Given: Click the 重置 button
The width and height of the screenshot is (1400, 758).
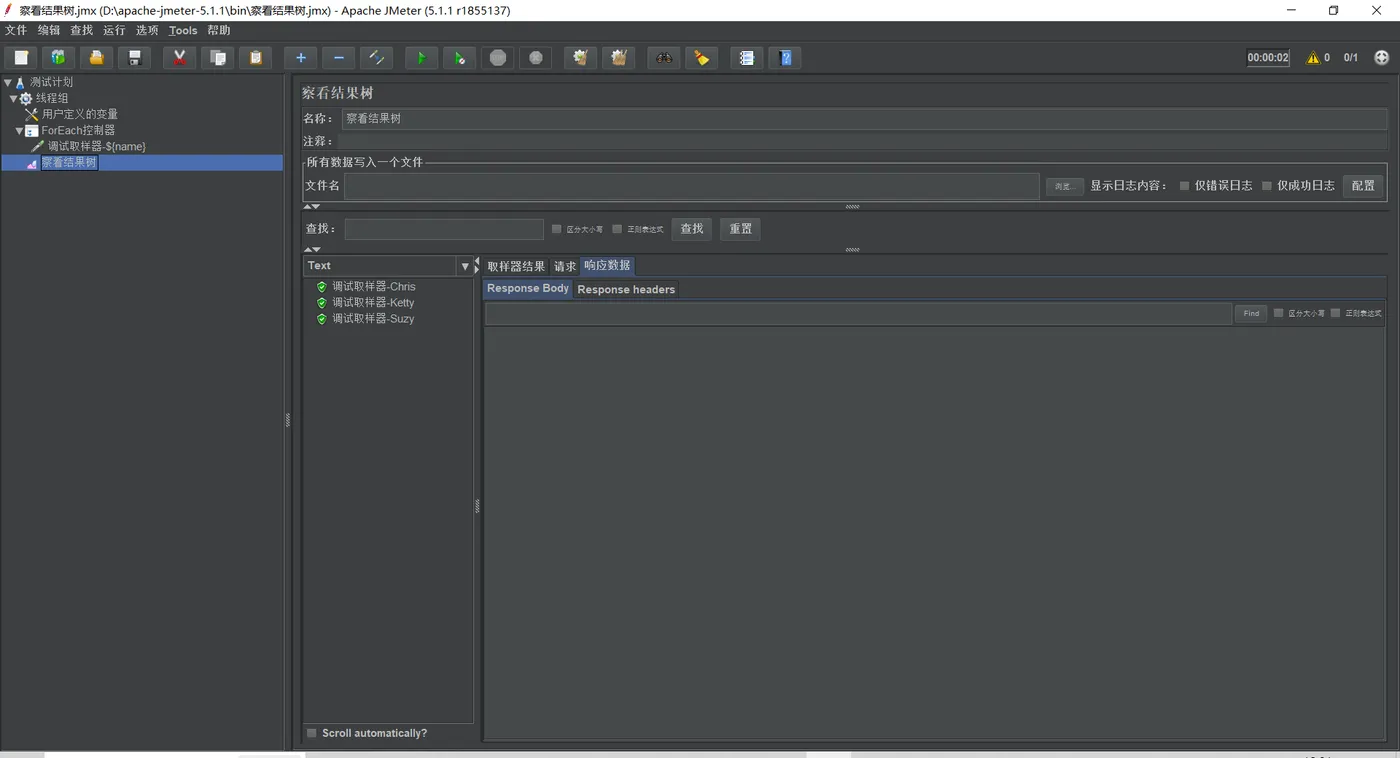Looking at the screenshot, I should coord(741,229).
